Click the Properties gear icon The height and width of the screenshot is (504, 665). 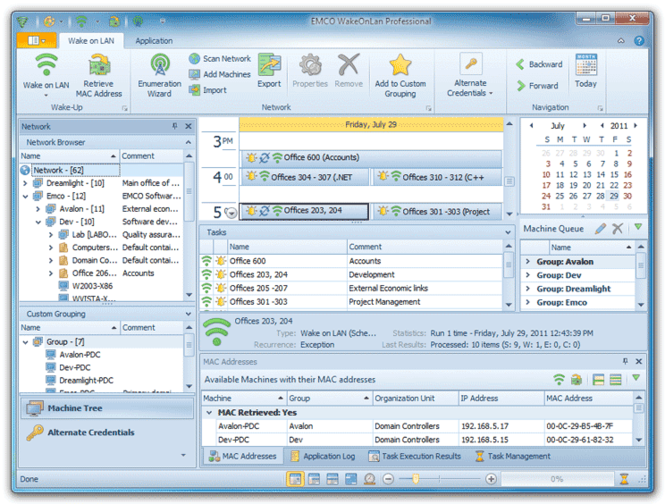pyautogui.click(x=310, y=65)
